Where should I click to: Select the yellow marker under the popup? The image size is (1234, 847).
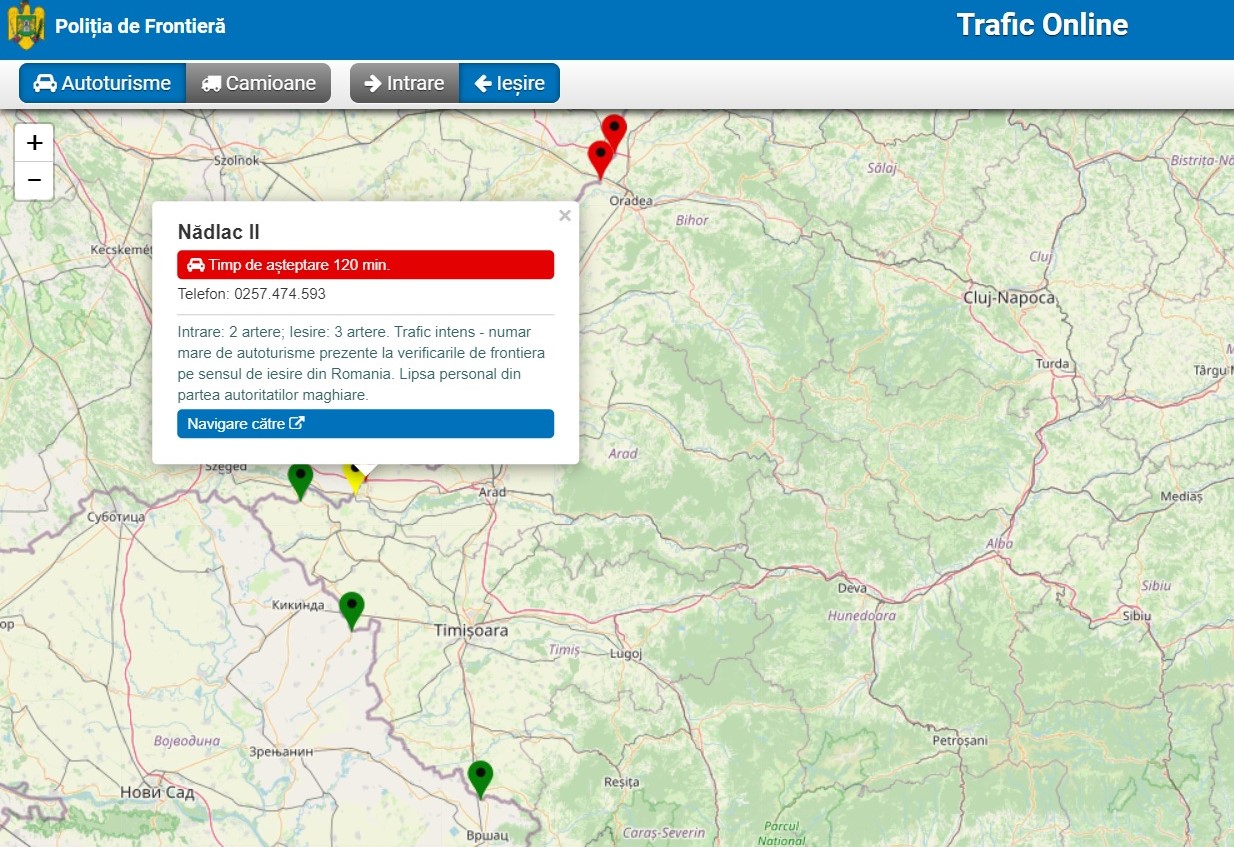352,480
